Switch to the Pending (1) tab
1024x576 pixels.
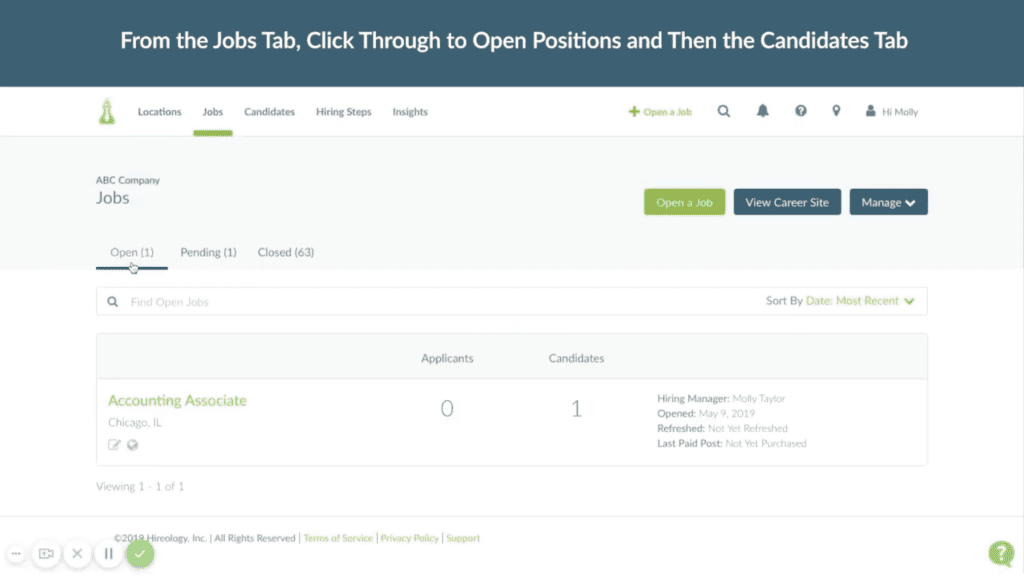tap(208, 253)
